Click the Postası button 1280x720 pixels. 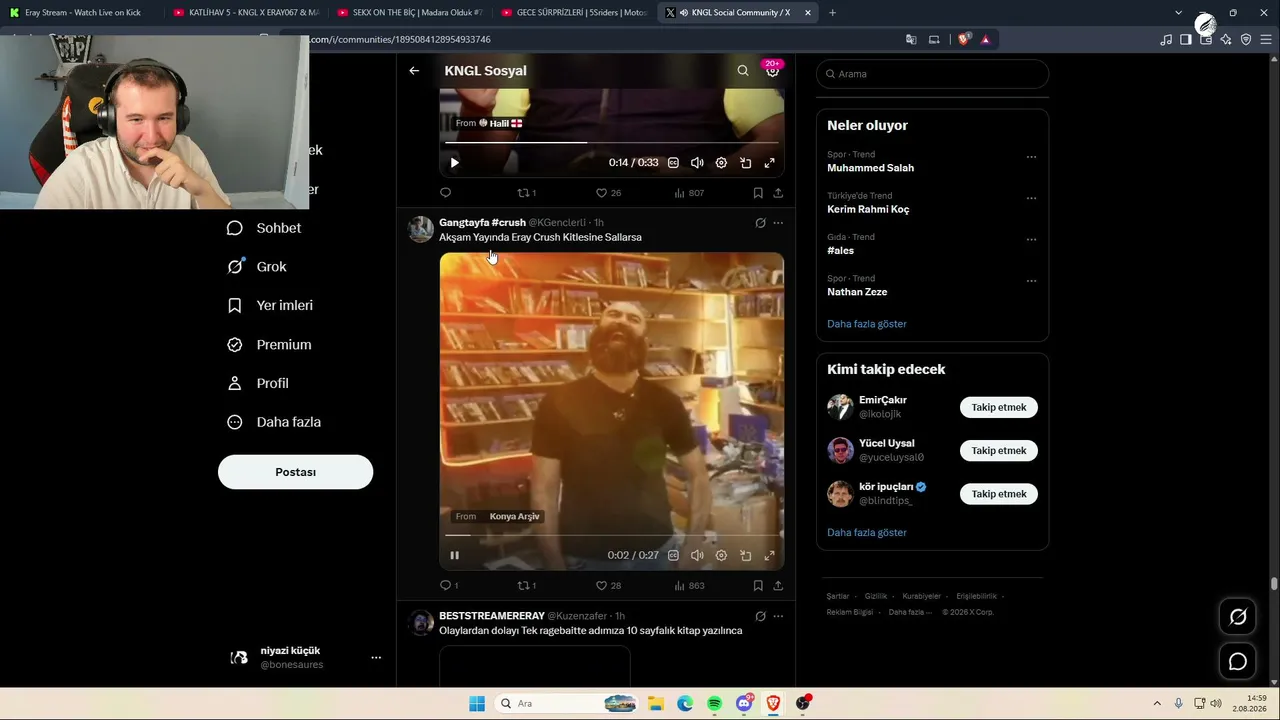pos(295,472)
